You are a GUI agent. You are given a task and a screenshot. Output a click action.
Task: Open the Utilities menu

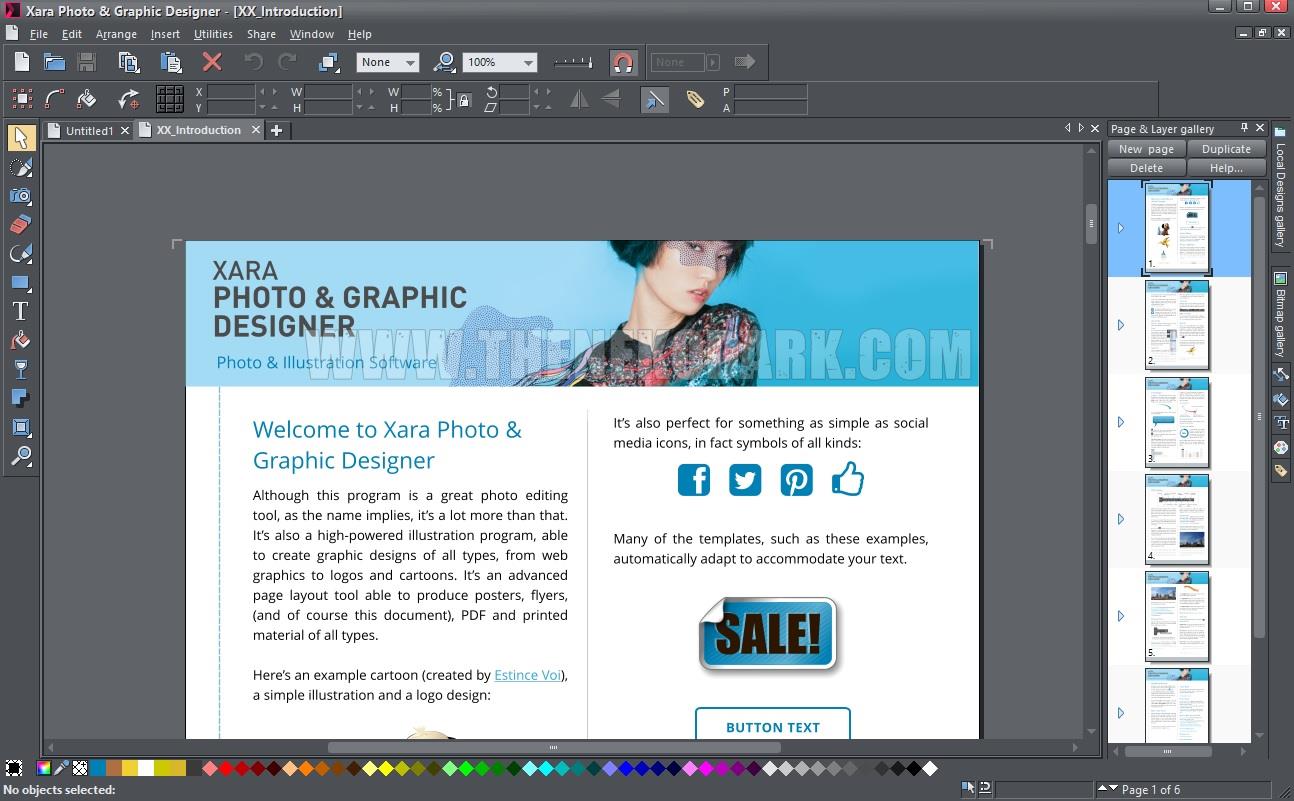(x=213, y=34)
